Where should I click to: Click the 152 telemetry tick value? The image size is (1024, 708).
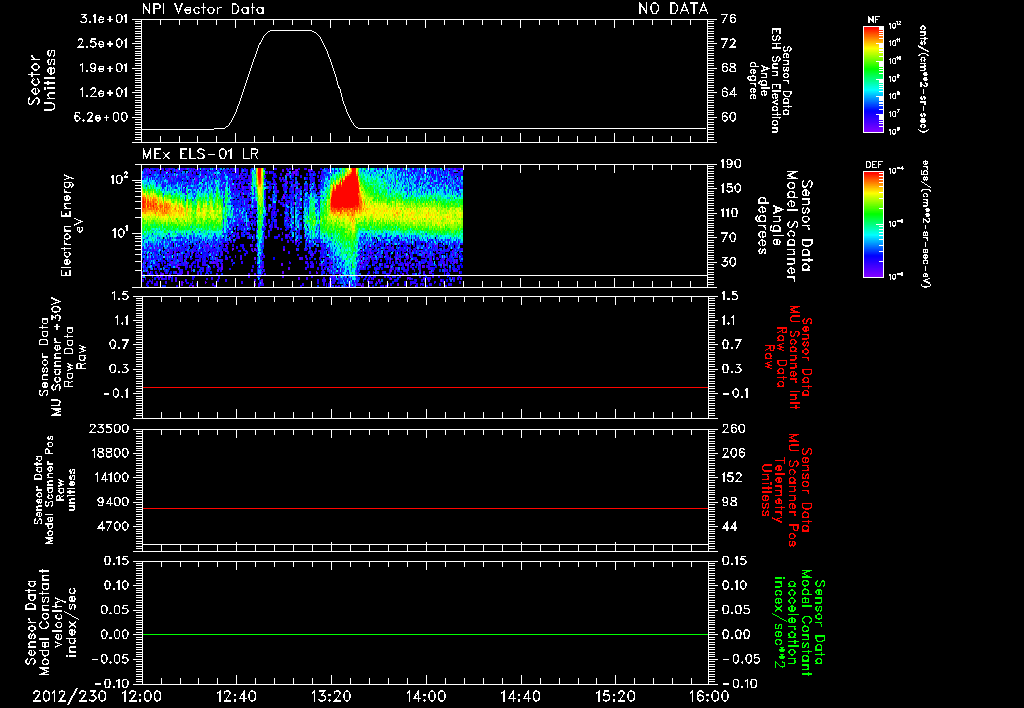pyautogui.click(x=732, y=477)
